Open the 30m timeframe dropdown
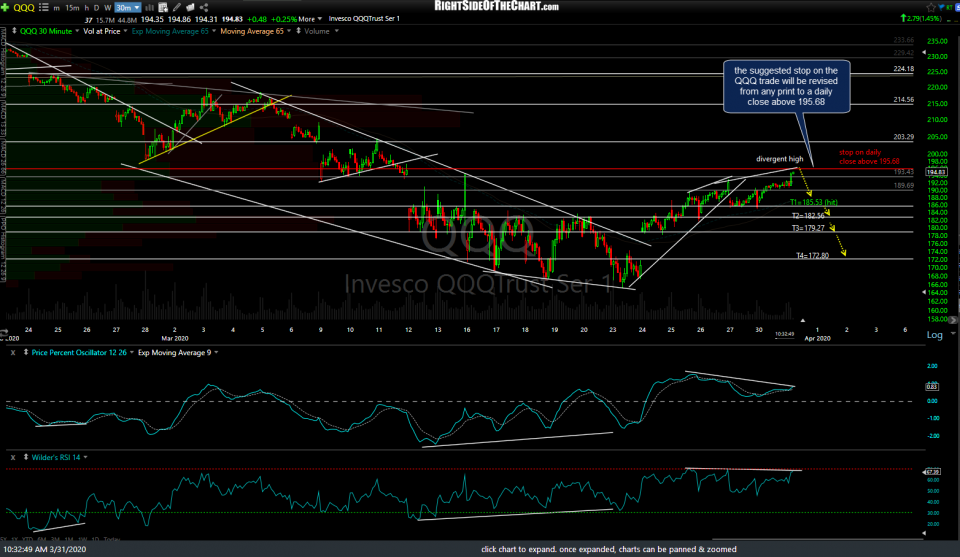The image size is (960, 557). (127, 7)
